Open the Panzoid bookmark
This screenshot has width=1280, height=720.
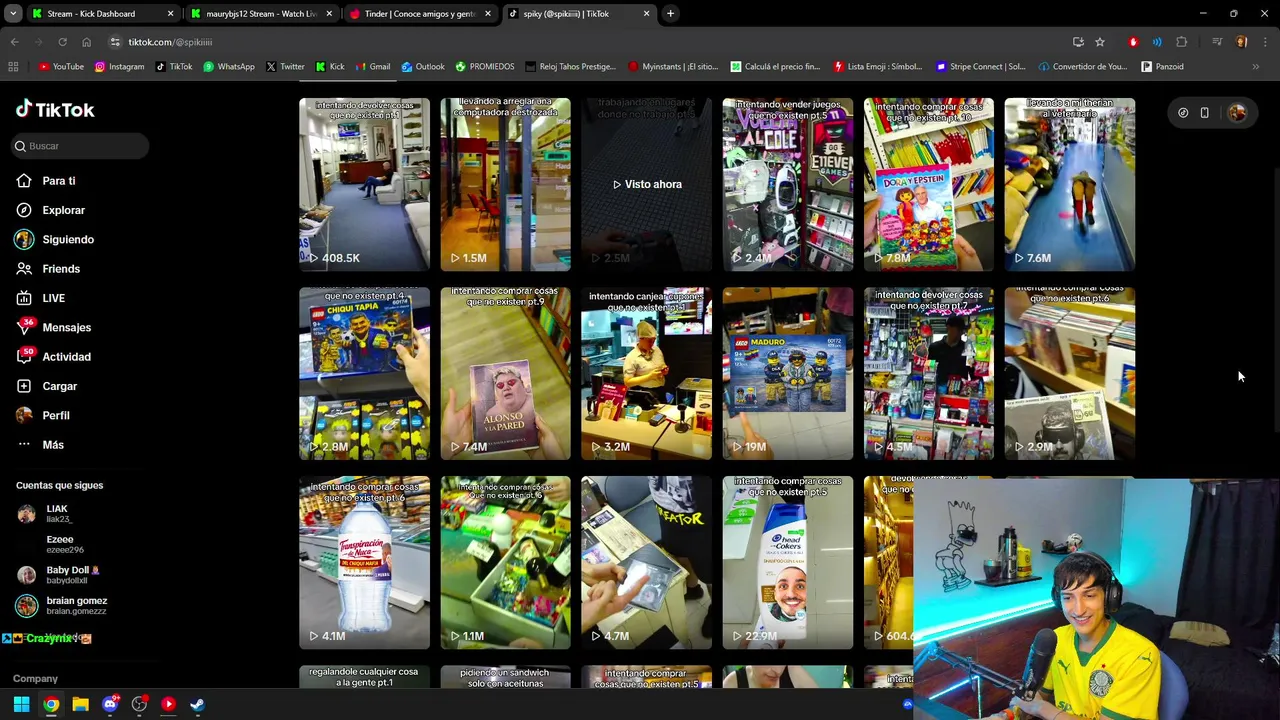(x=1161, y=67)
